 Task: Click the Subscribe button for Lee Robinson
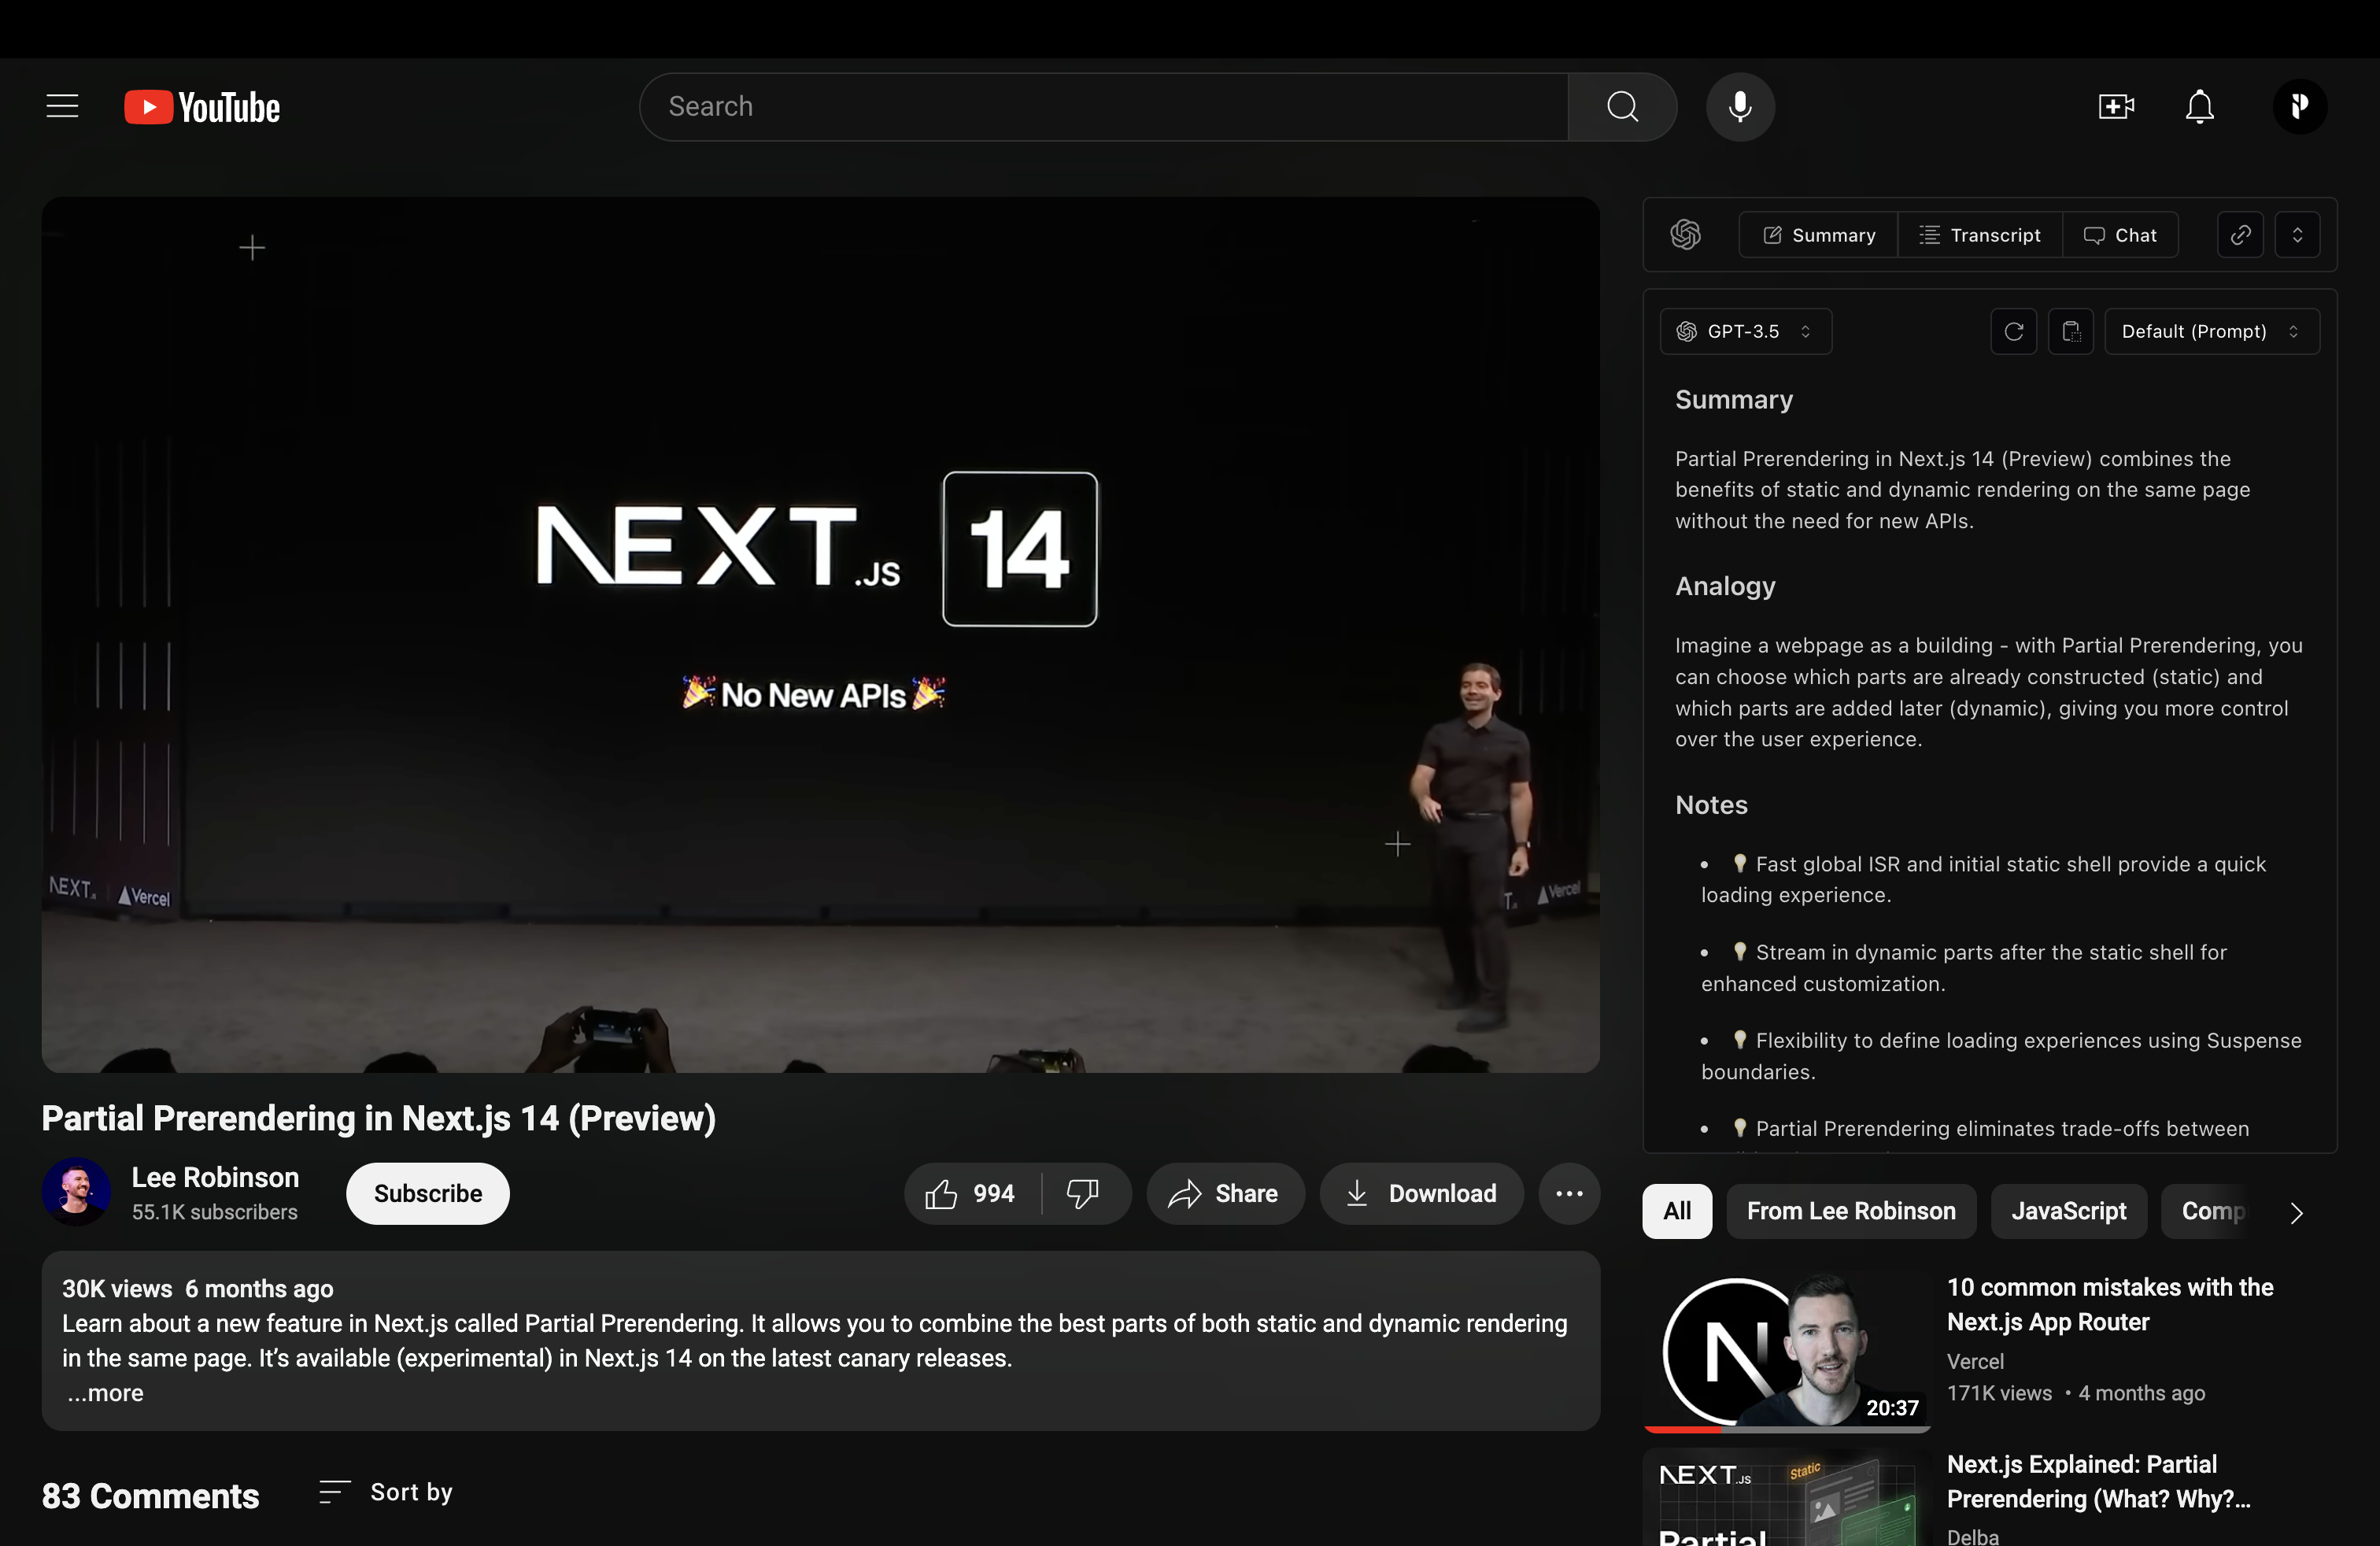coord(427,1192)
